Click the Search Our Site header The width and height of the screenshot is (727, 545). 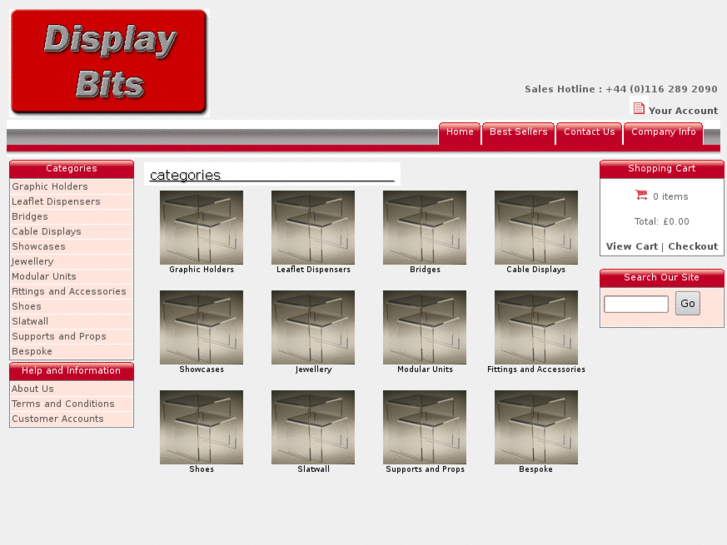pos(662,278)
